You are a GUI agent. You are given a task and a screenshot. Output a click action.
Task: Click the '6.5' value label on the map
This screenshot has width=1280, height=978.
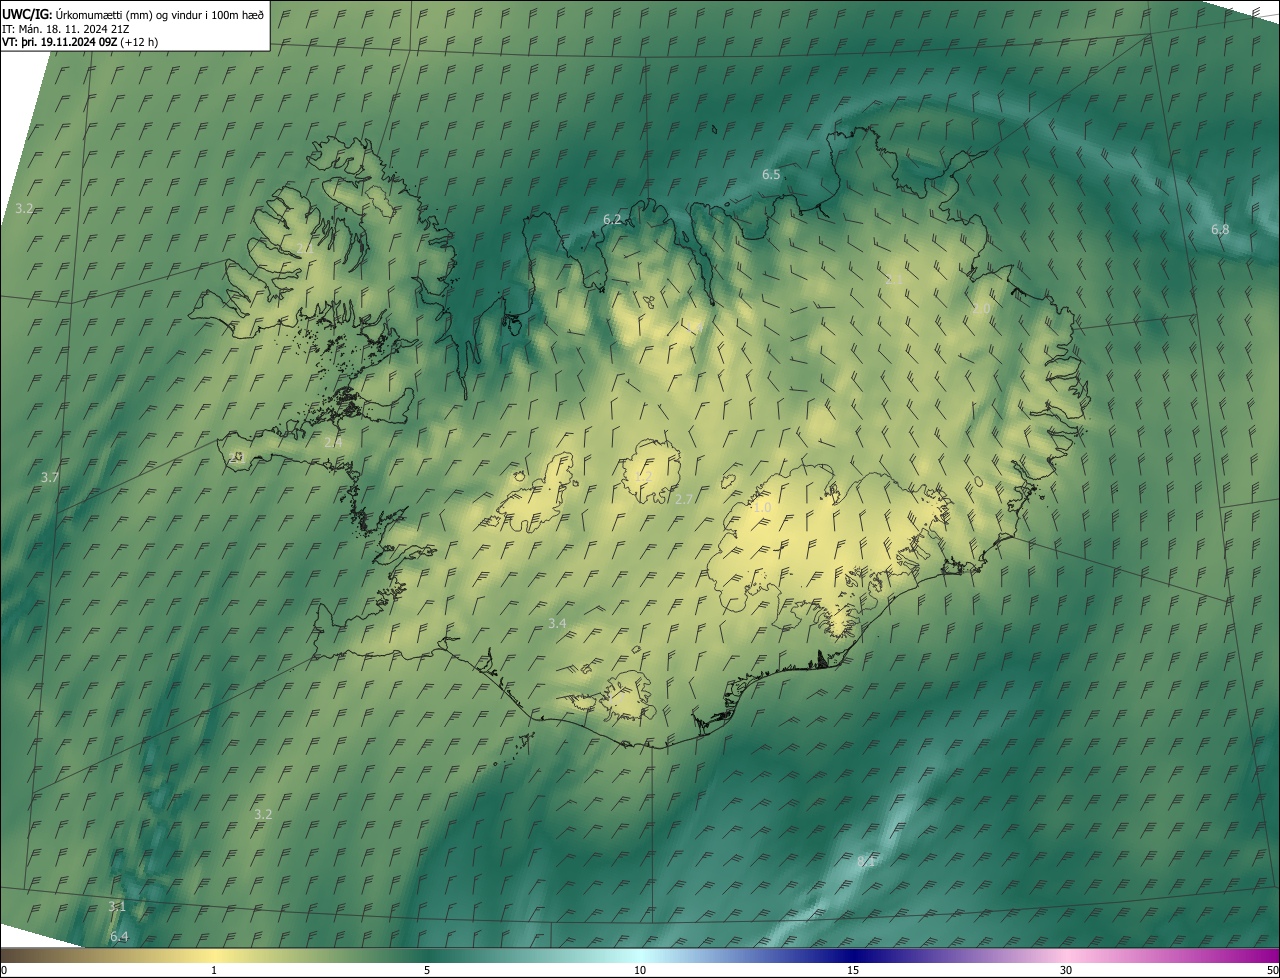pos(771,175)
